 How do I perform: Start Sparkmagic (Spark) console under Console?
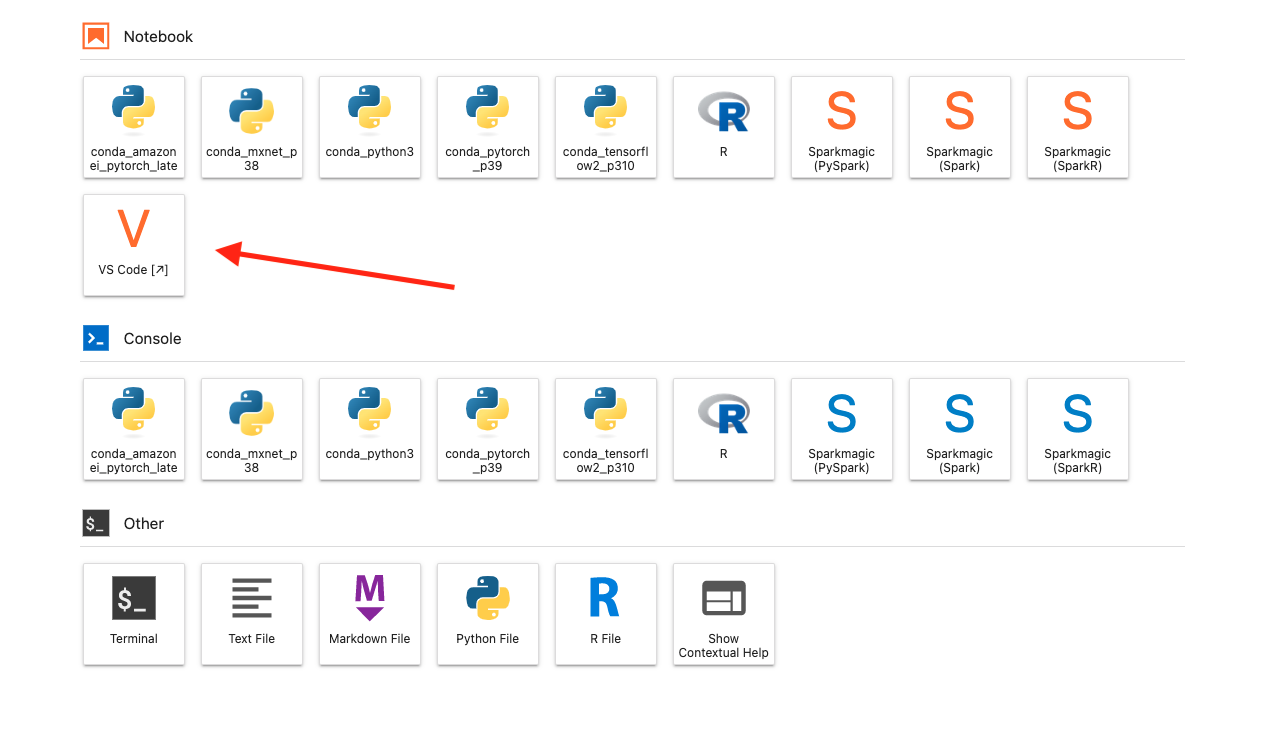pos(960,429)
